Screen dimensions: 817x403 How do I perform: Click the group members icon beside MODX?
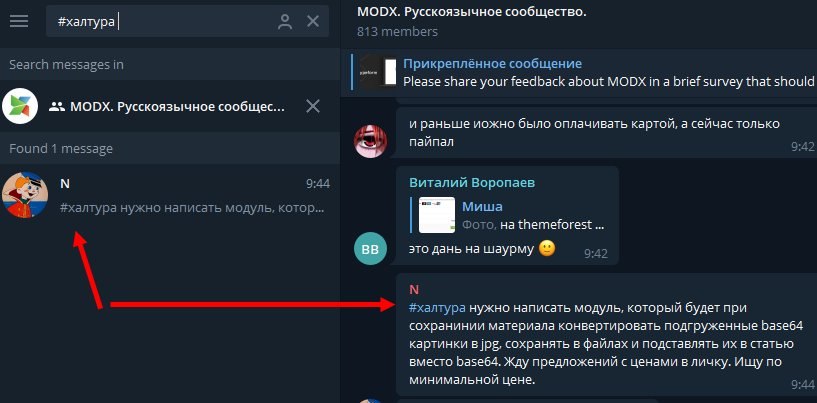(56, 107)
